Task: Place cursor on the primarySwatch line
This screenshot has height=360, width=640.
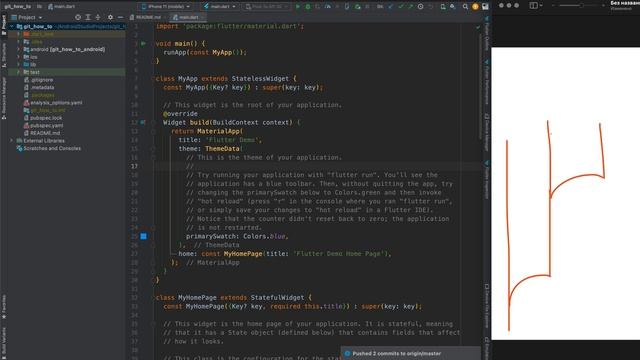Action: pos(237,236)
